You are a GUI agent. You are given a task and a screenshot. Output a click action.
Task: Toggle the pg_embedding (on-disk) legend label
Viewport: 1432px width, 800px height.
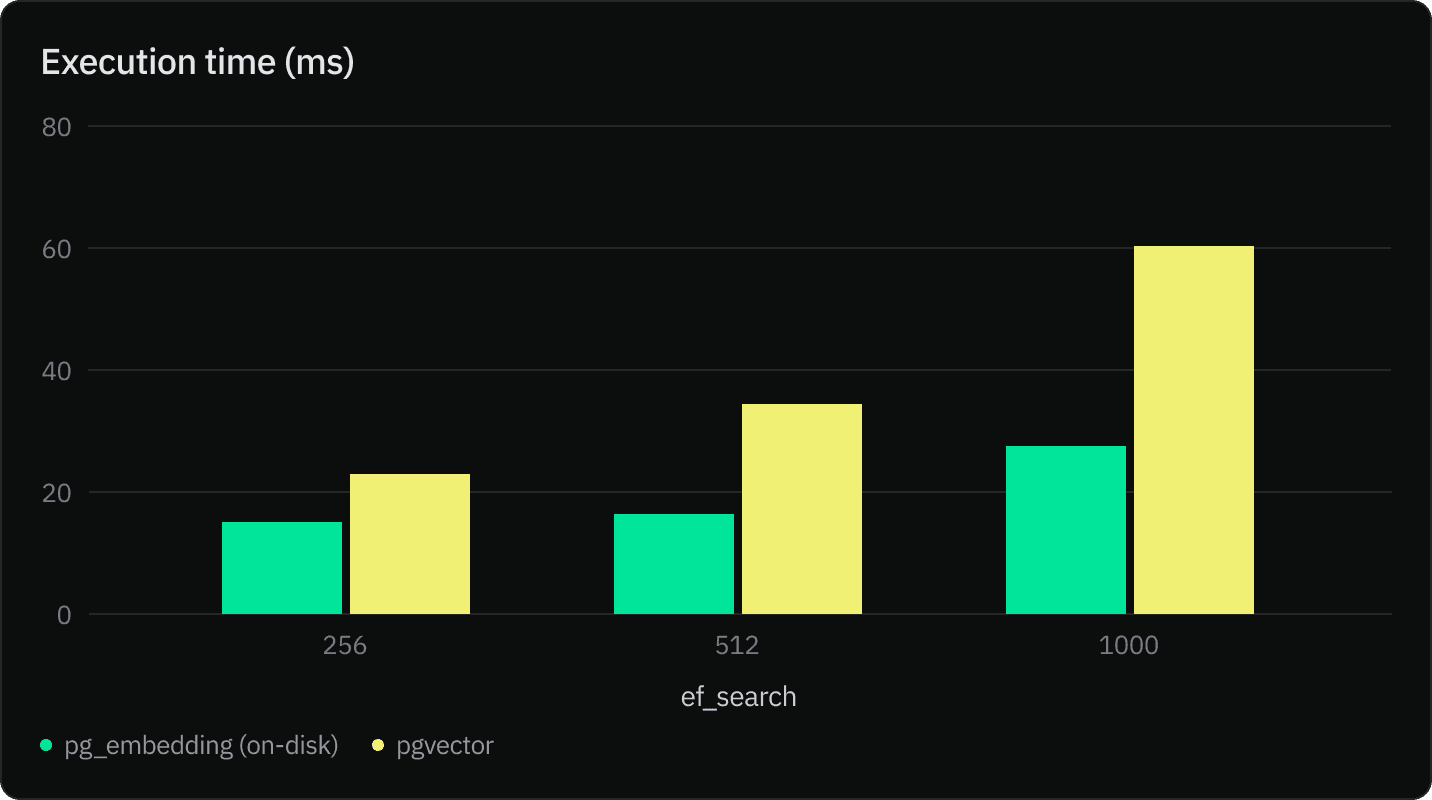(x=201, y=745)
